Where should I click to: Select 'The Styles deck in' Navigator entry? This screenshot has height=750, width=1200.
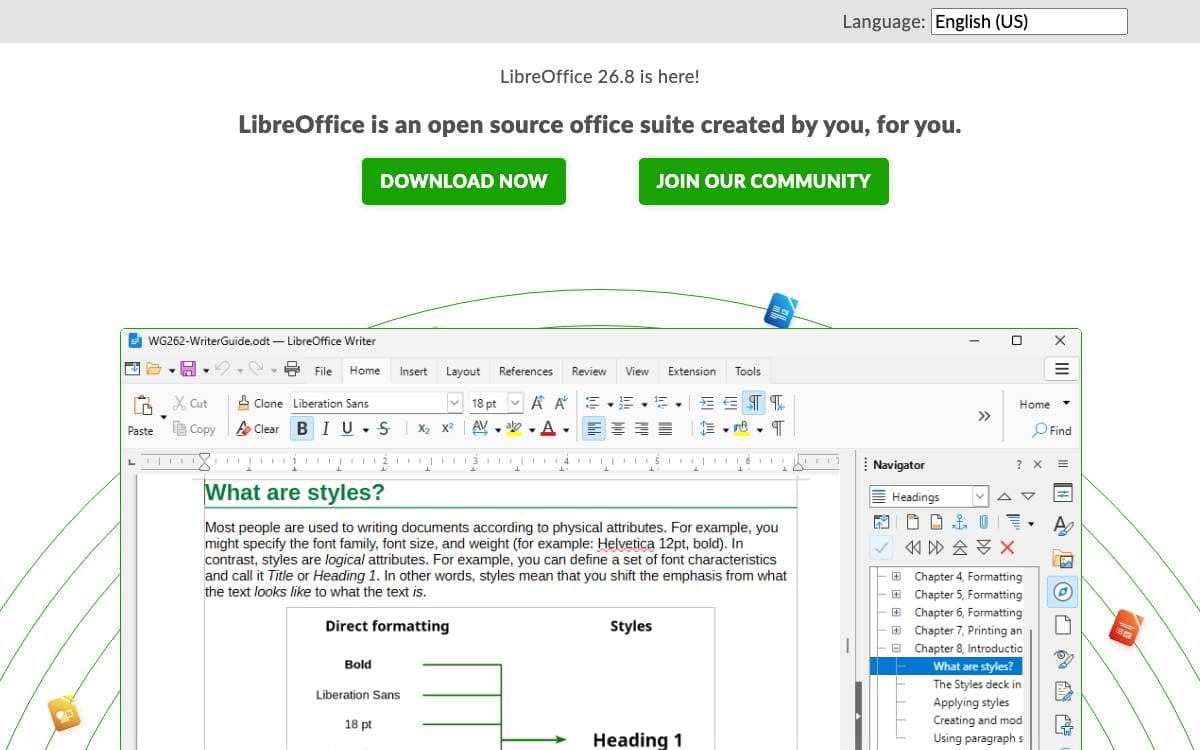[977, 684]
